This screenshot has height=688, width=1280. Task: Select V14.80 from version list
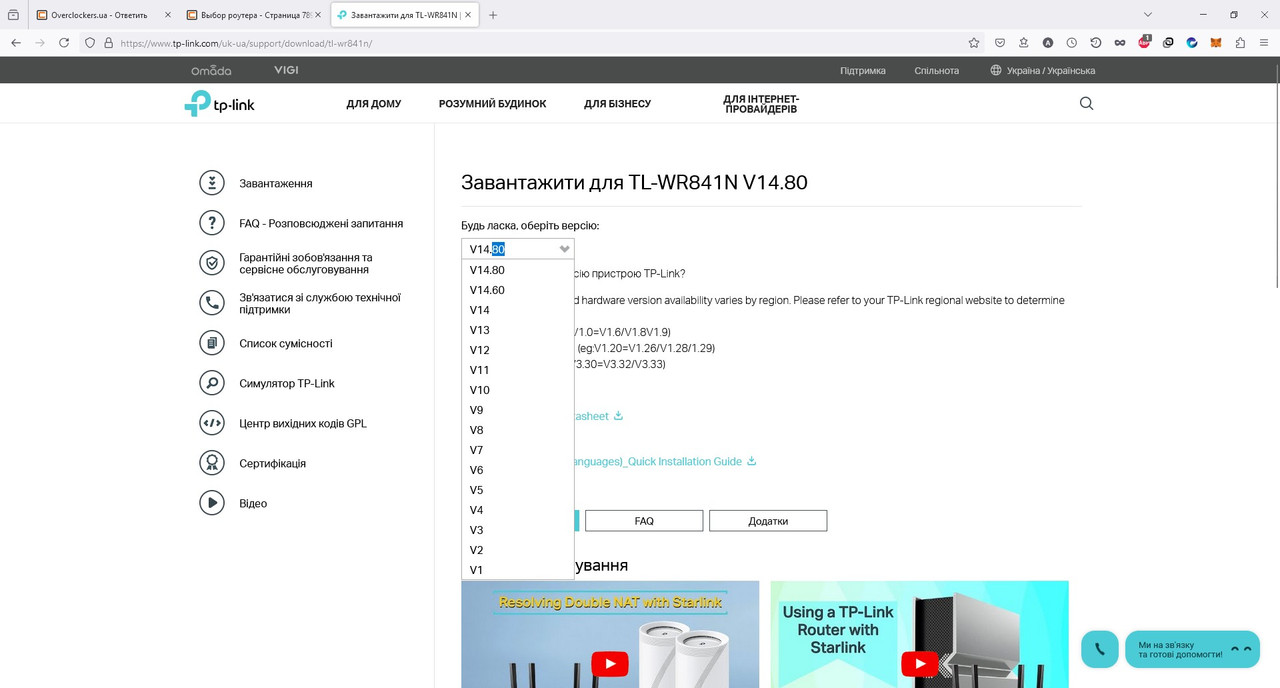coord(518,270)
